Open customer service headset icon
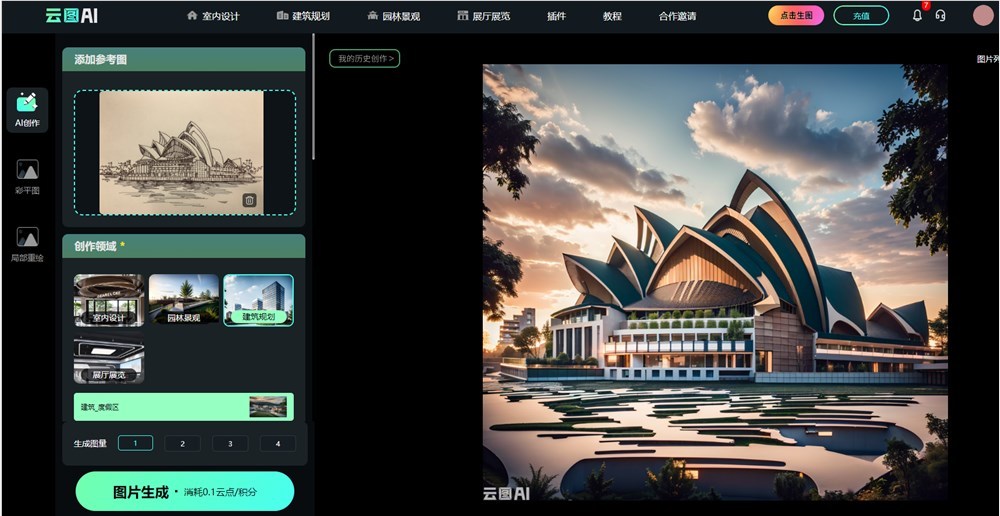The width and height of the screenshot is (1000, 516). tap(940, 16)
